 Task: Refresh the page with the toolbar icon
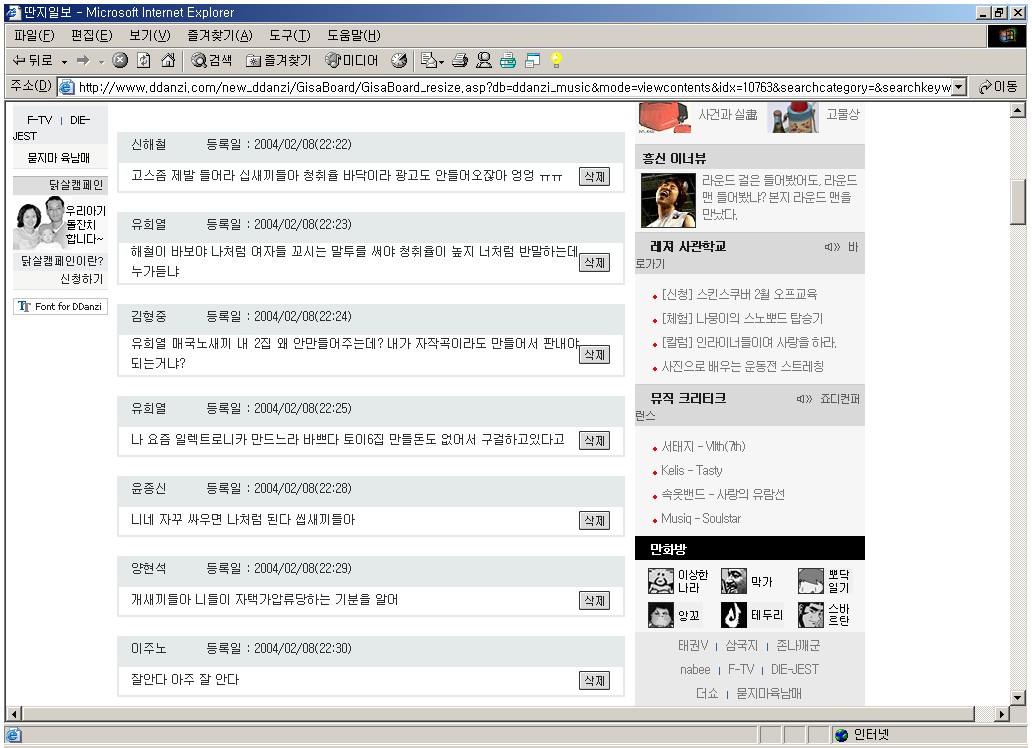tap(144, 61)
